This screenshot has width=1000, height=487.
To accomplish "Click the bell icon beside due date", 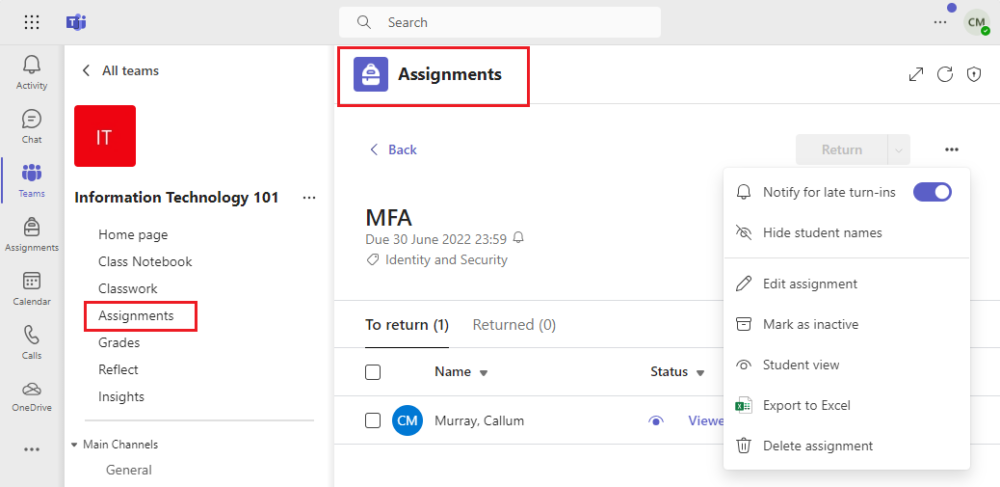I will click(518, 238).
